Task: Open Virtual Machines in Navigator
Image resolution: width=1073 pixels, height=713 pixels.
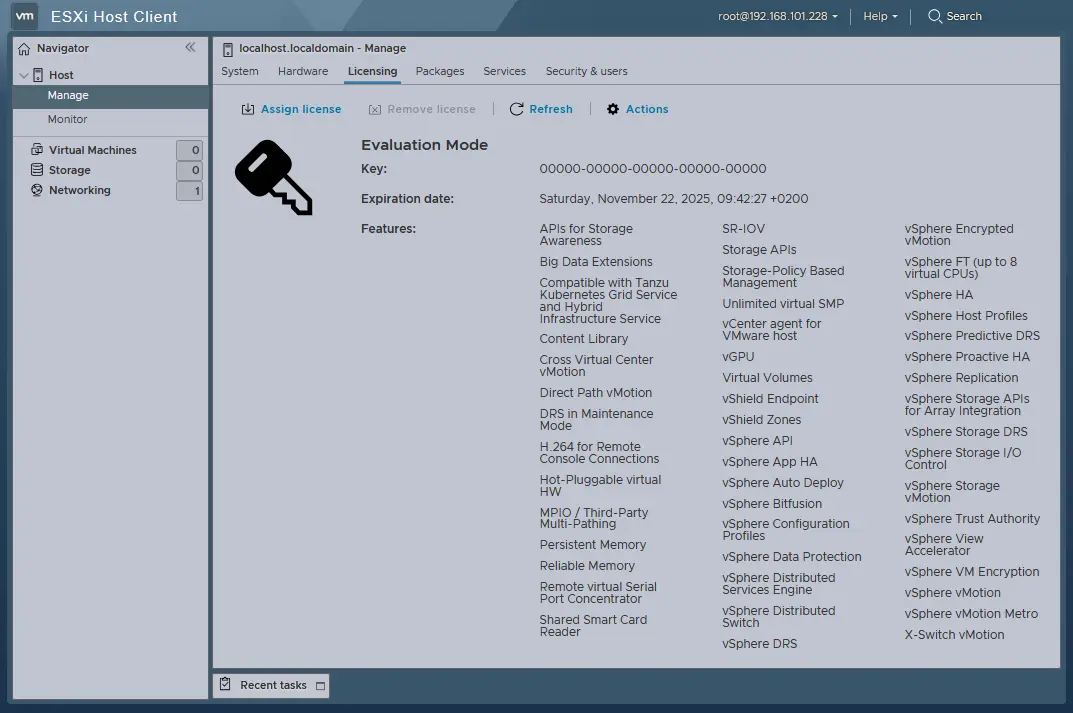Action: [x=92, y=150]
